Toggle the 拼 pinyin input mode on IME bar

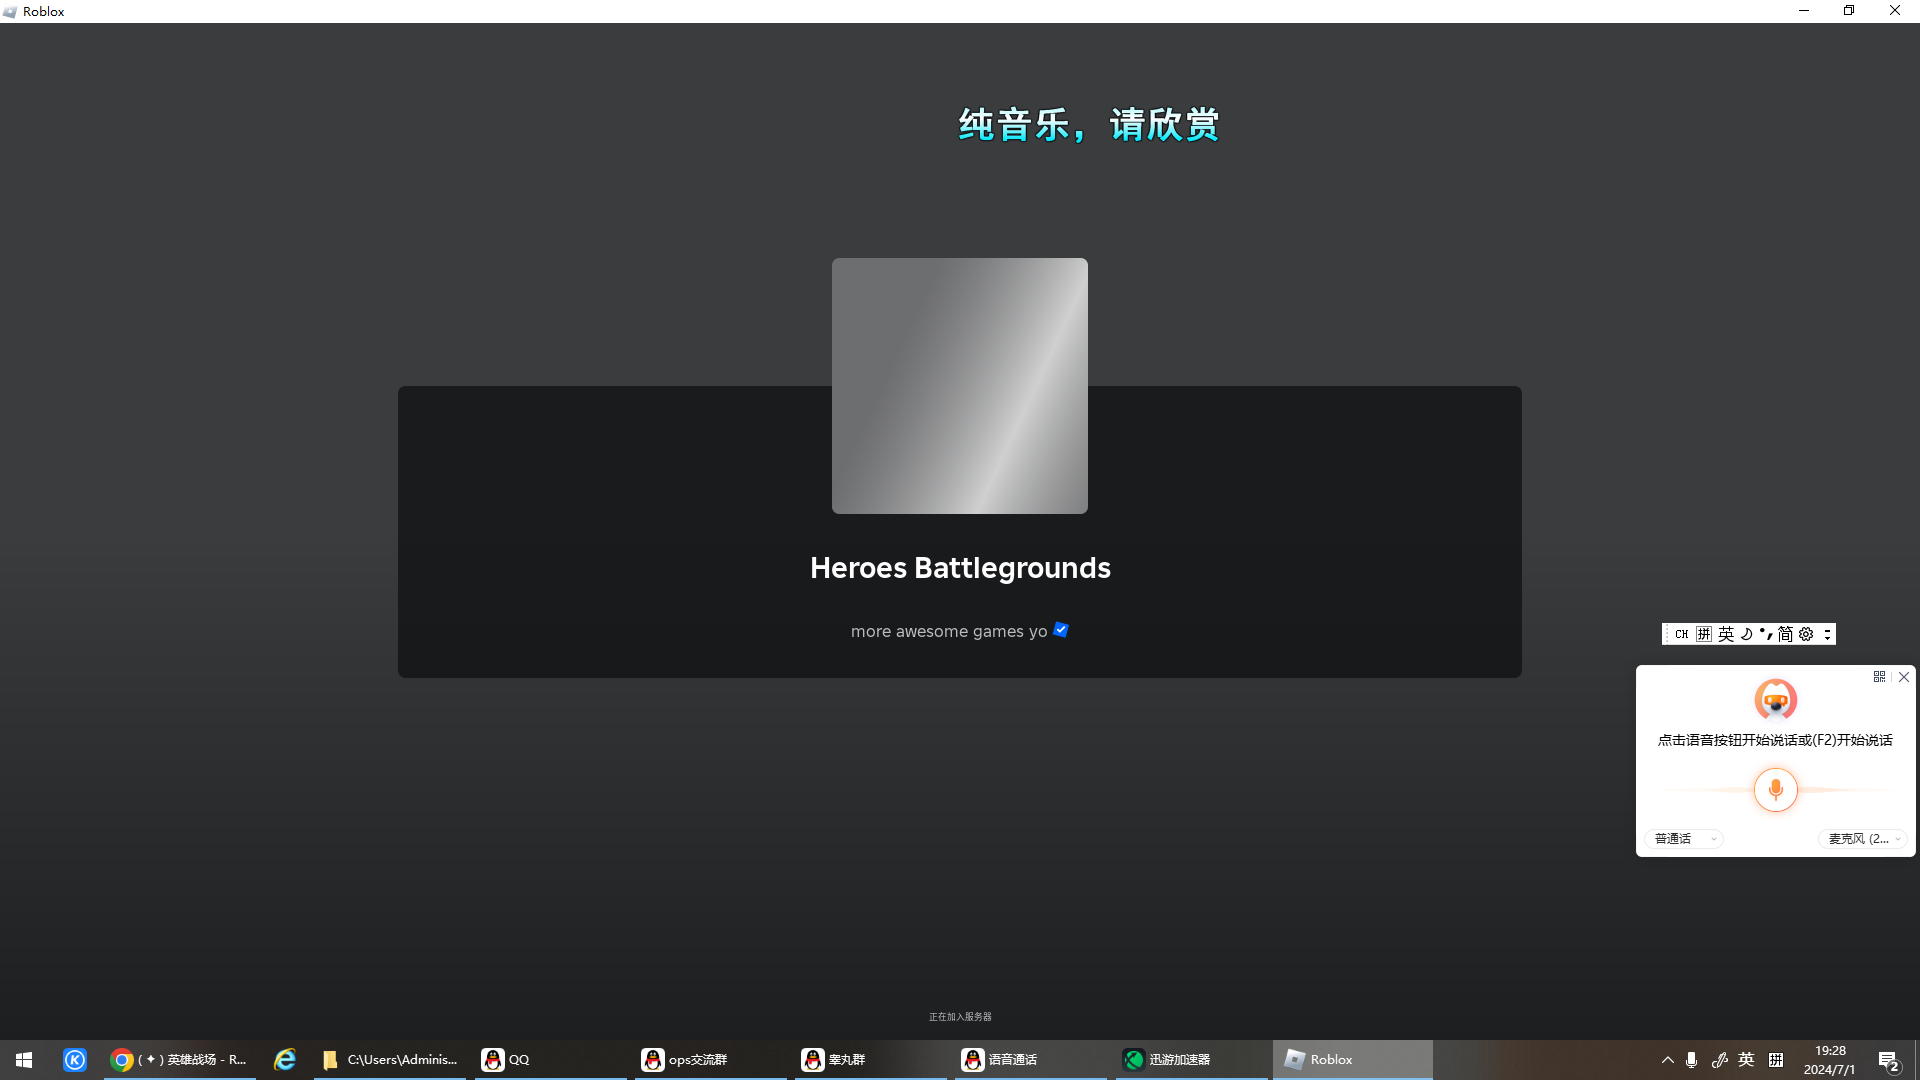(1704, 634)
